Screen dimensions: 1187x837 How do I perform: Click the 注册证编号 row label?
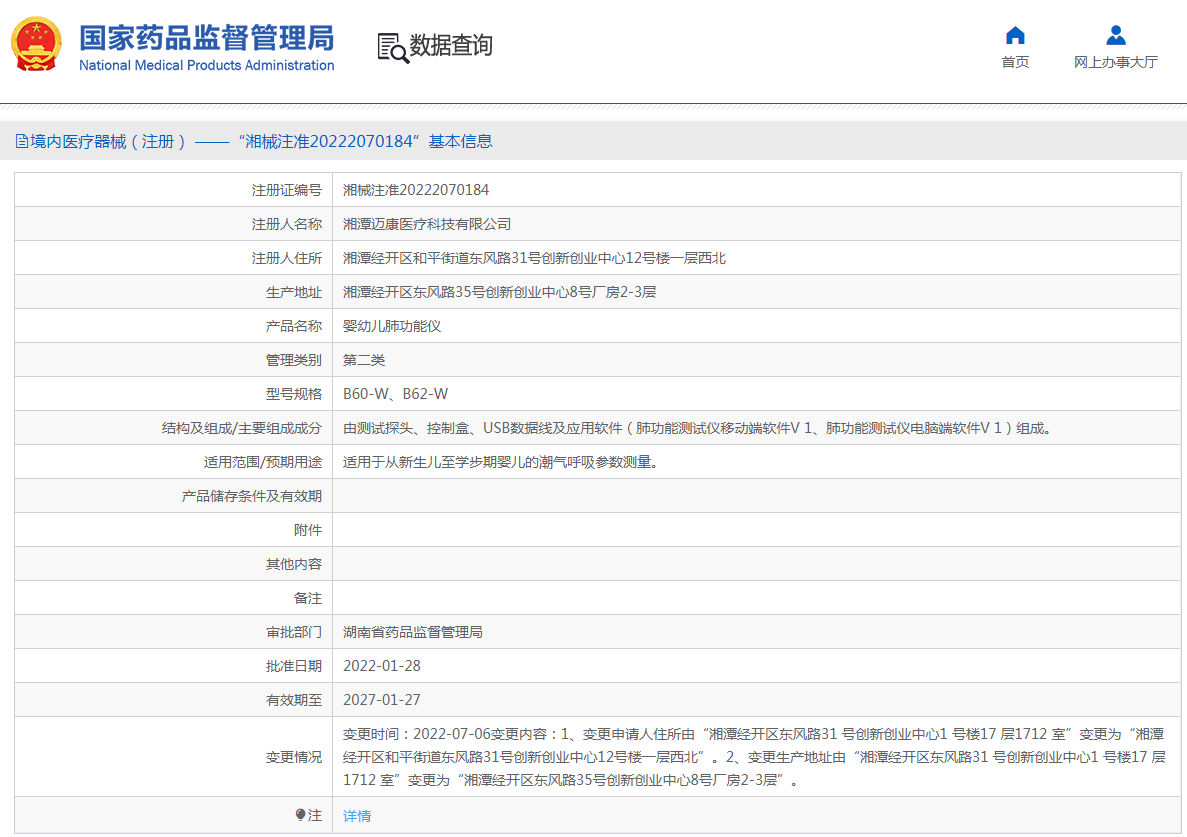pyautogui.click(x=287, y=190)
